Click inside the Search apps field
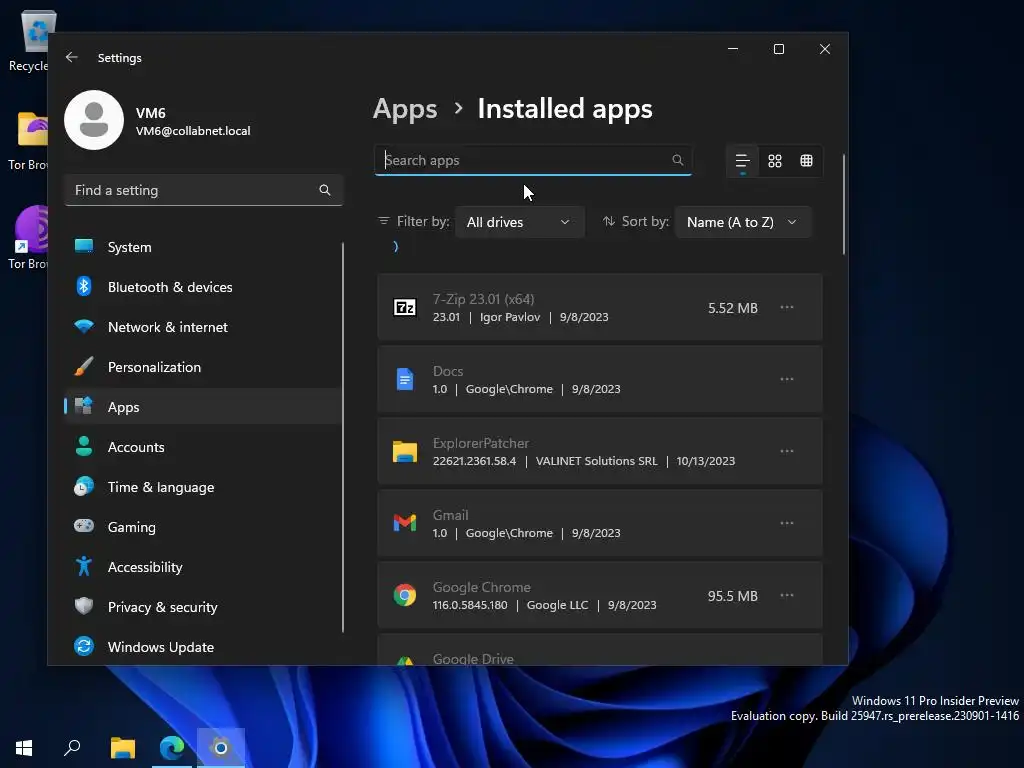The image size is (1024, 768). tap(533, 160)
